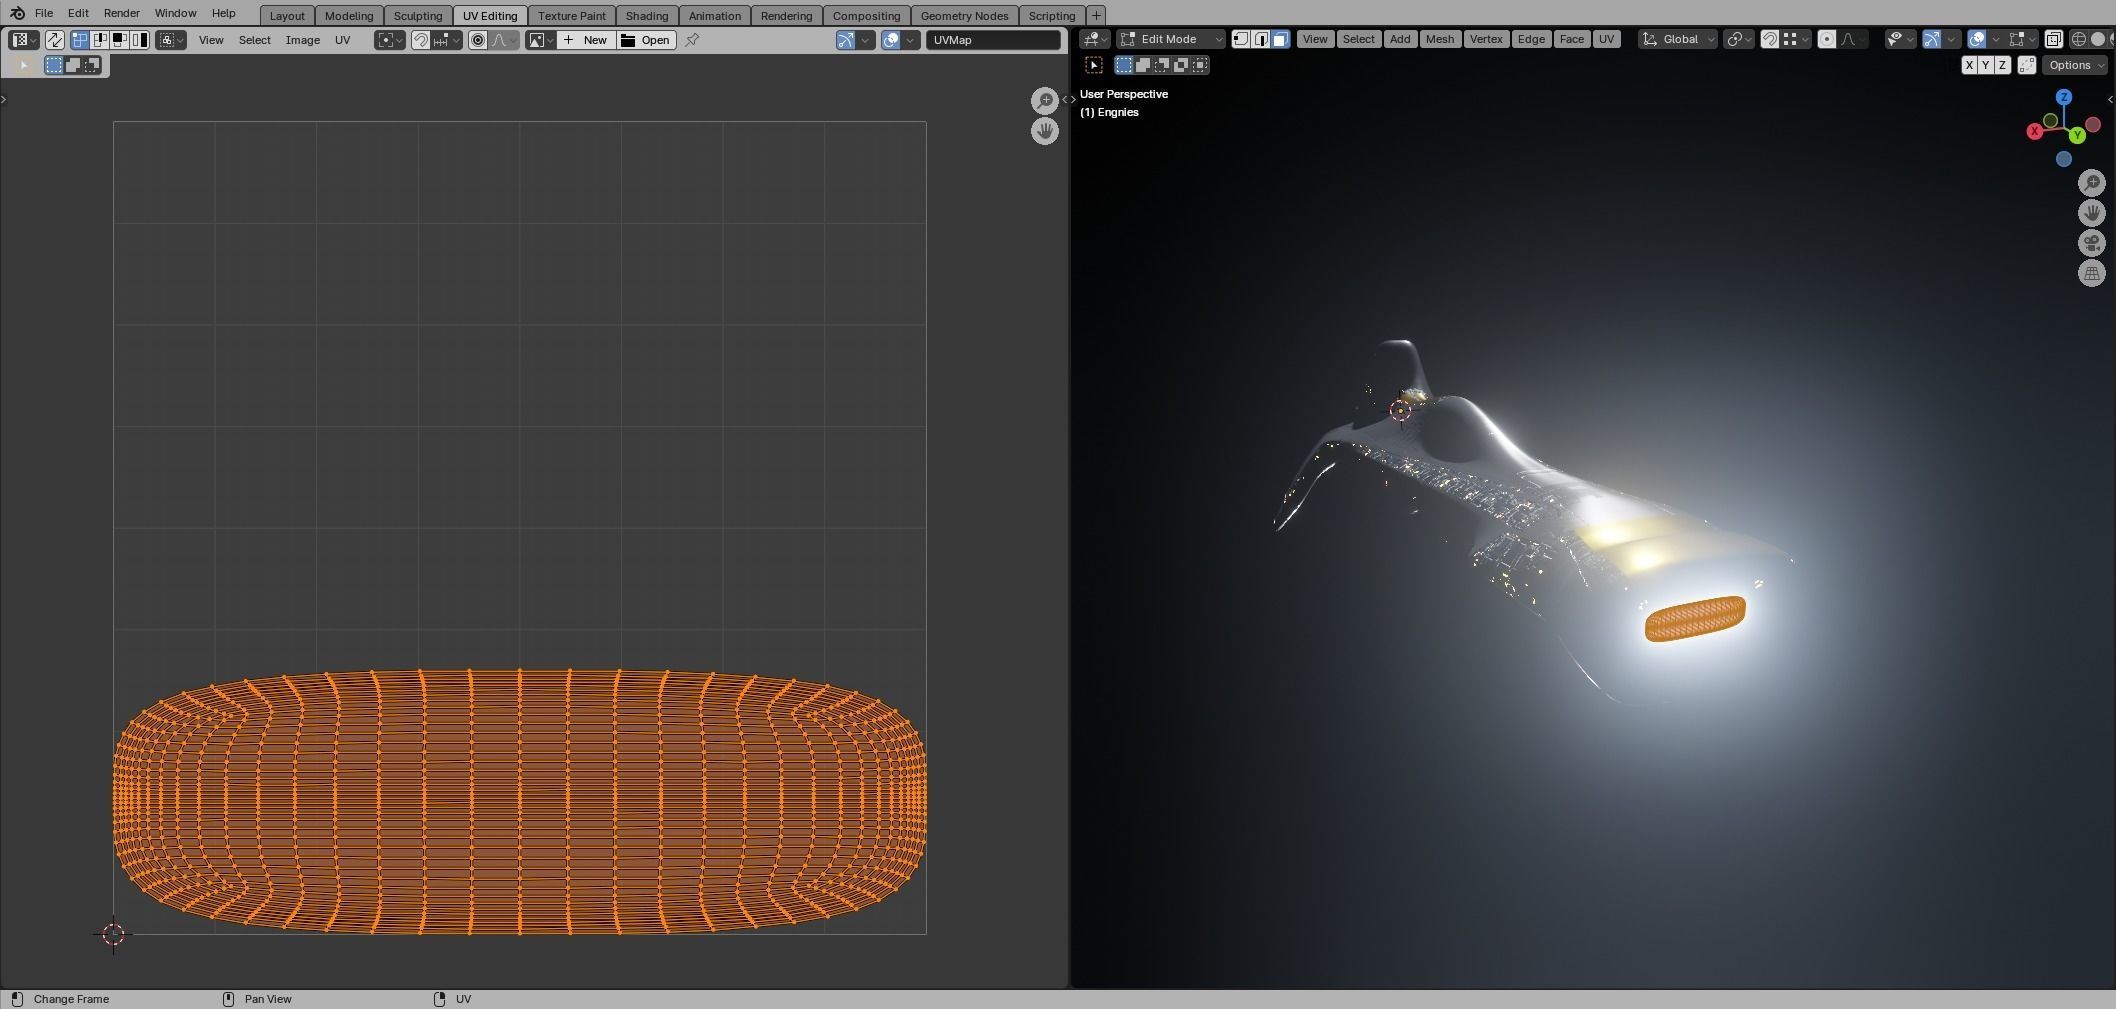Click New to create an image

586,40
